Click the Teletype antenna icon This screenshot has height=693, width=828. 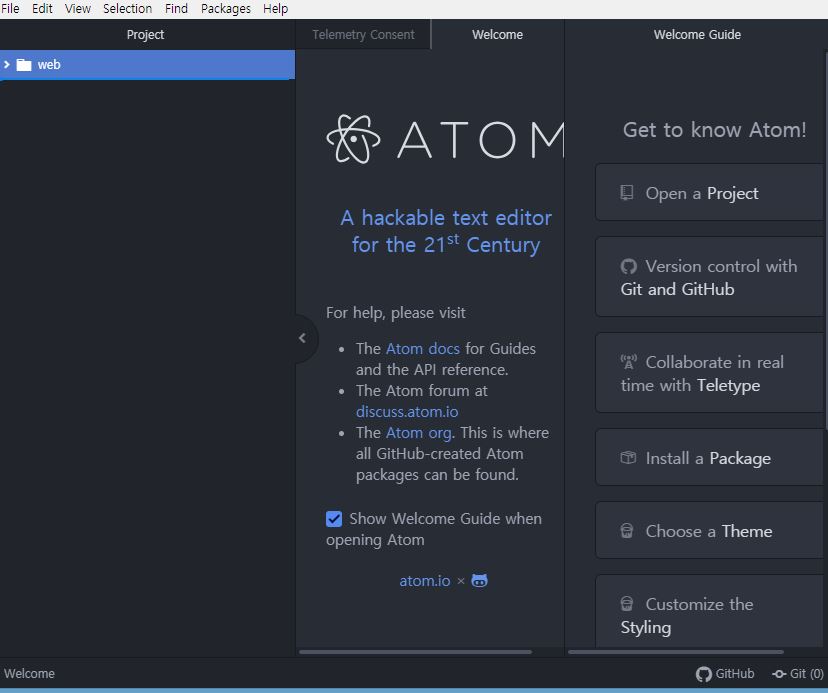628,362
